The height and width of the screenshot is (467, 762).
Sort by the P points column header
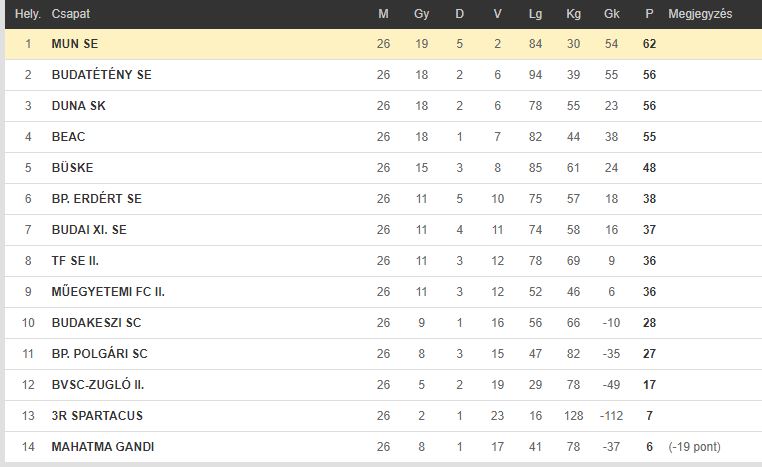click(x=649, y=14)
